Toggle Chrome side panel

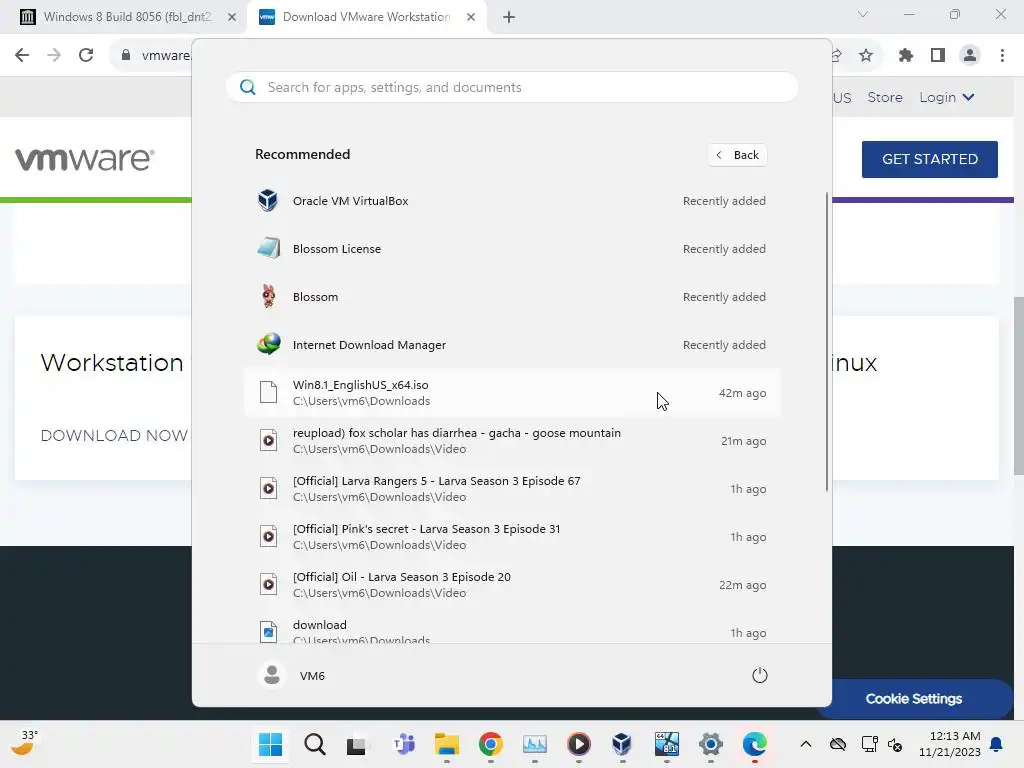[x=938, y=55]
